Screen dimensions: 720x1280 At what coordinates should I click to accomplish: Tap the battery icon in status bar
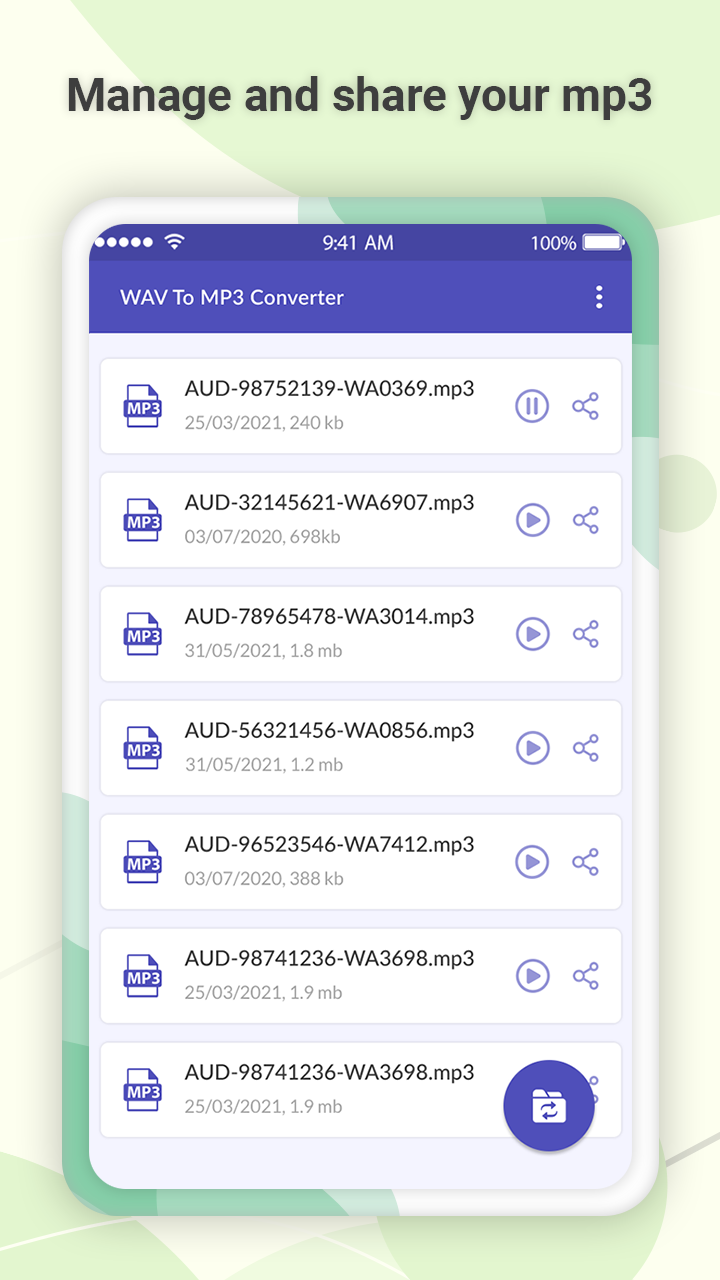(x=603, y=242)
